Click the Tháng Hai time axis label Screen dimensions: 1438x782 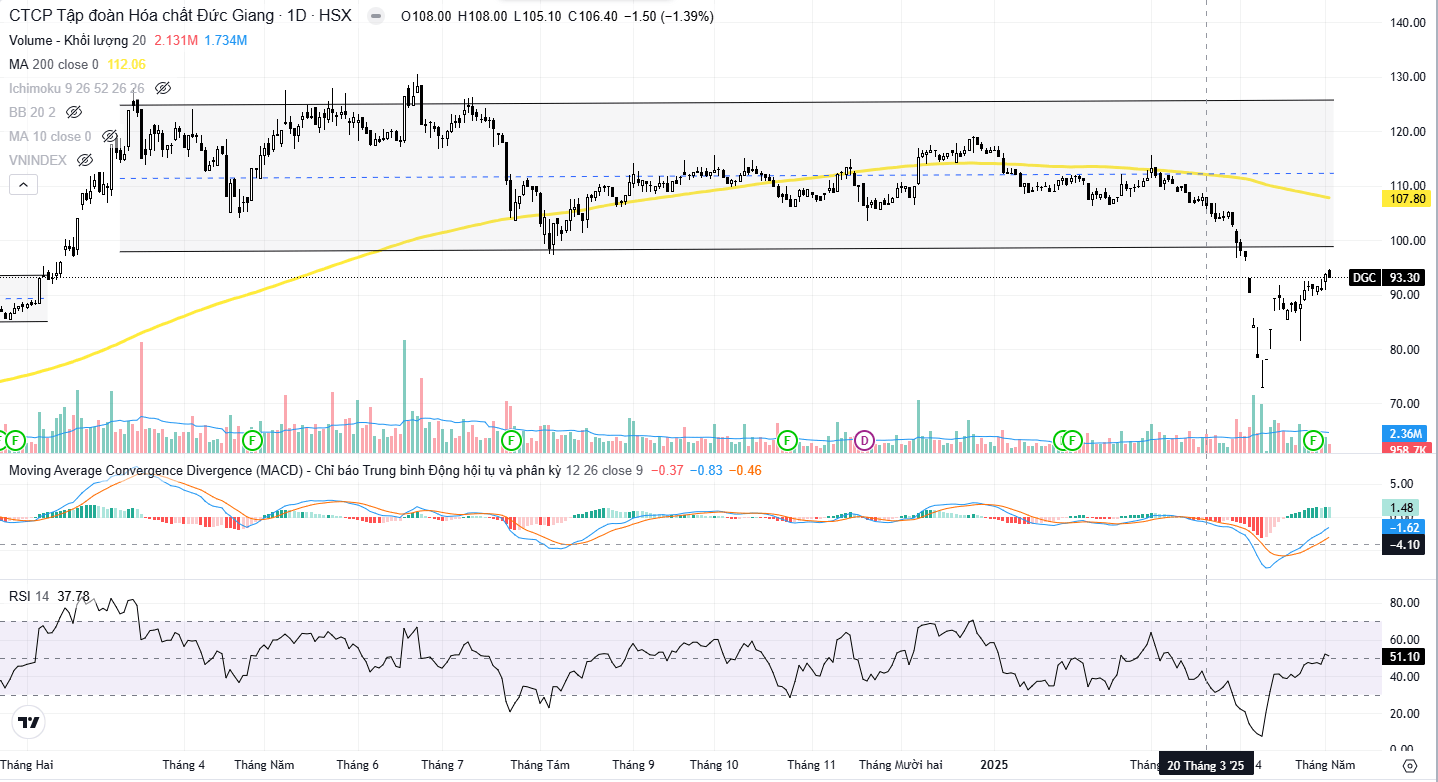26,765
